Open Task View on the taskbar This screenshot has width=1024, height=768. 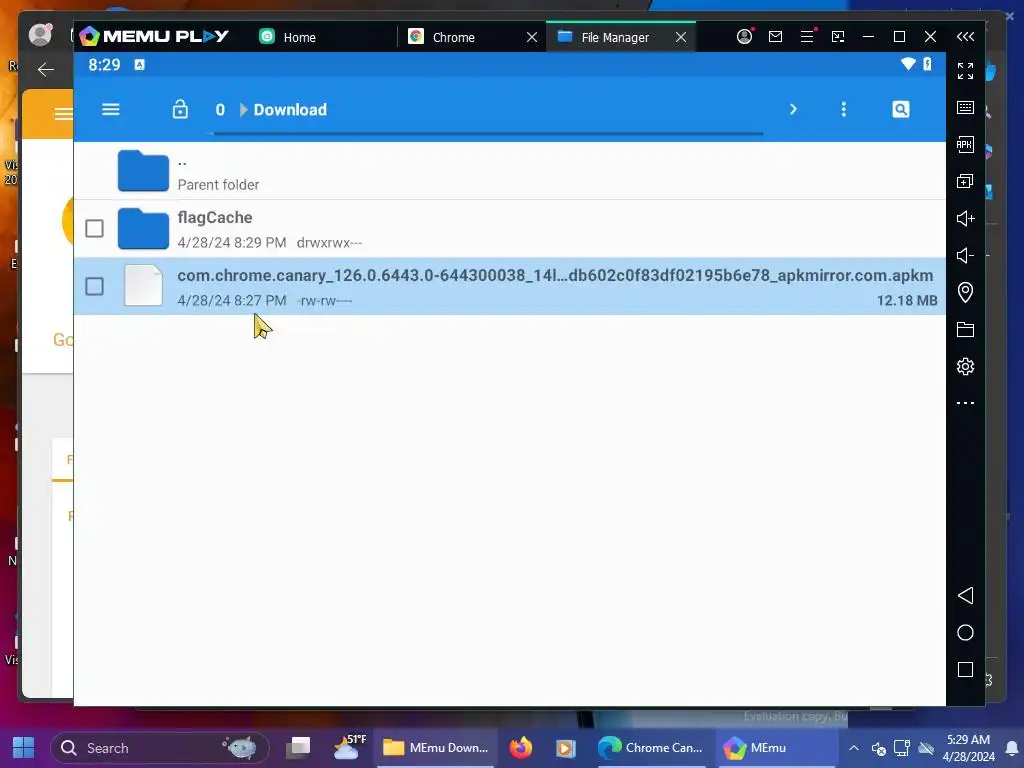pyautogui.click(x=298, y=747)
